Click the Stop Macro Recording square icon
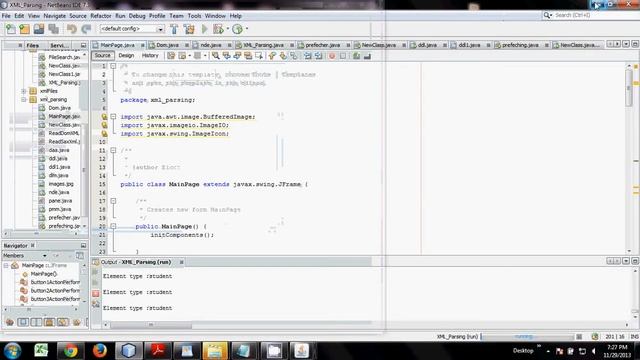The image size is (640, 360). [x=343, y=56]
